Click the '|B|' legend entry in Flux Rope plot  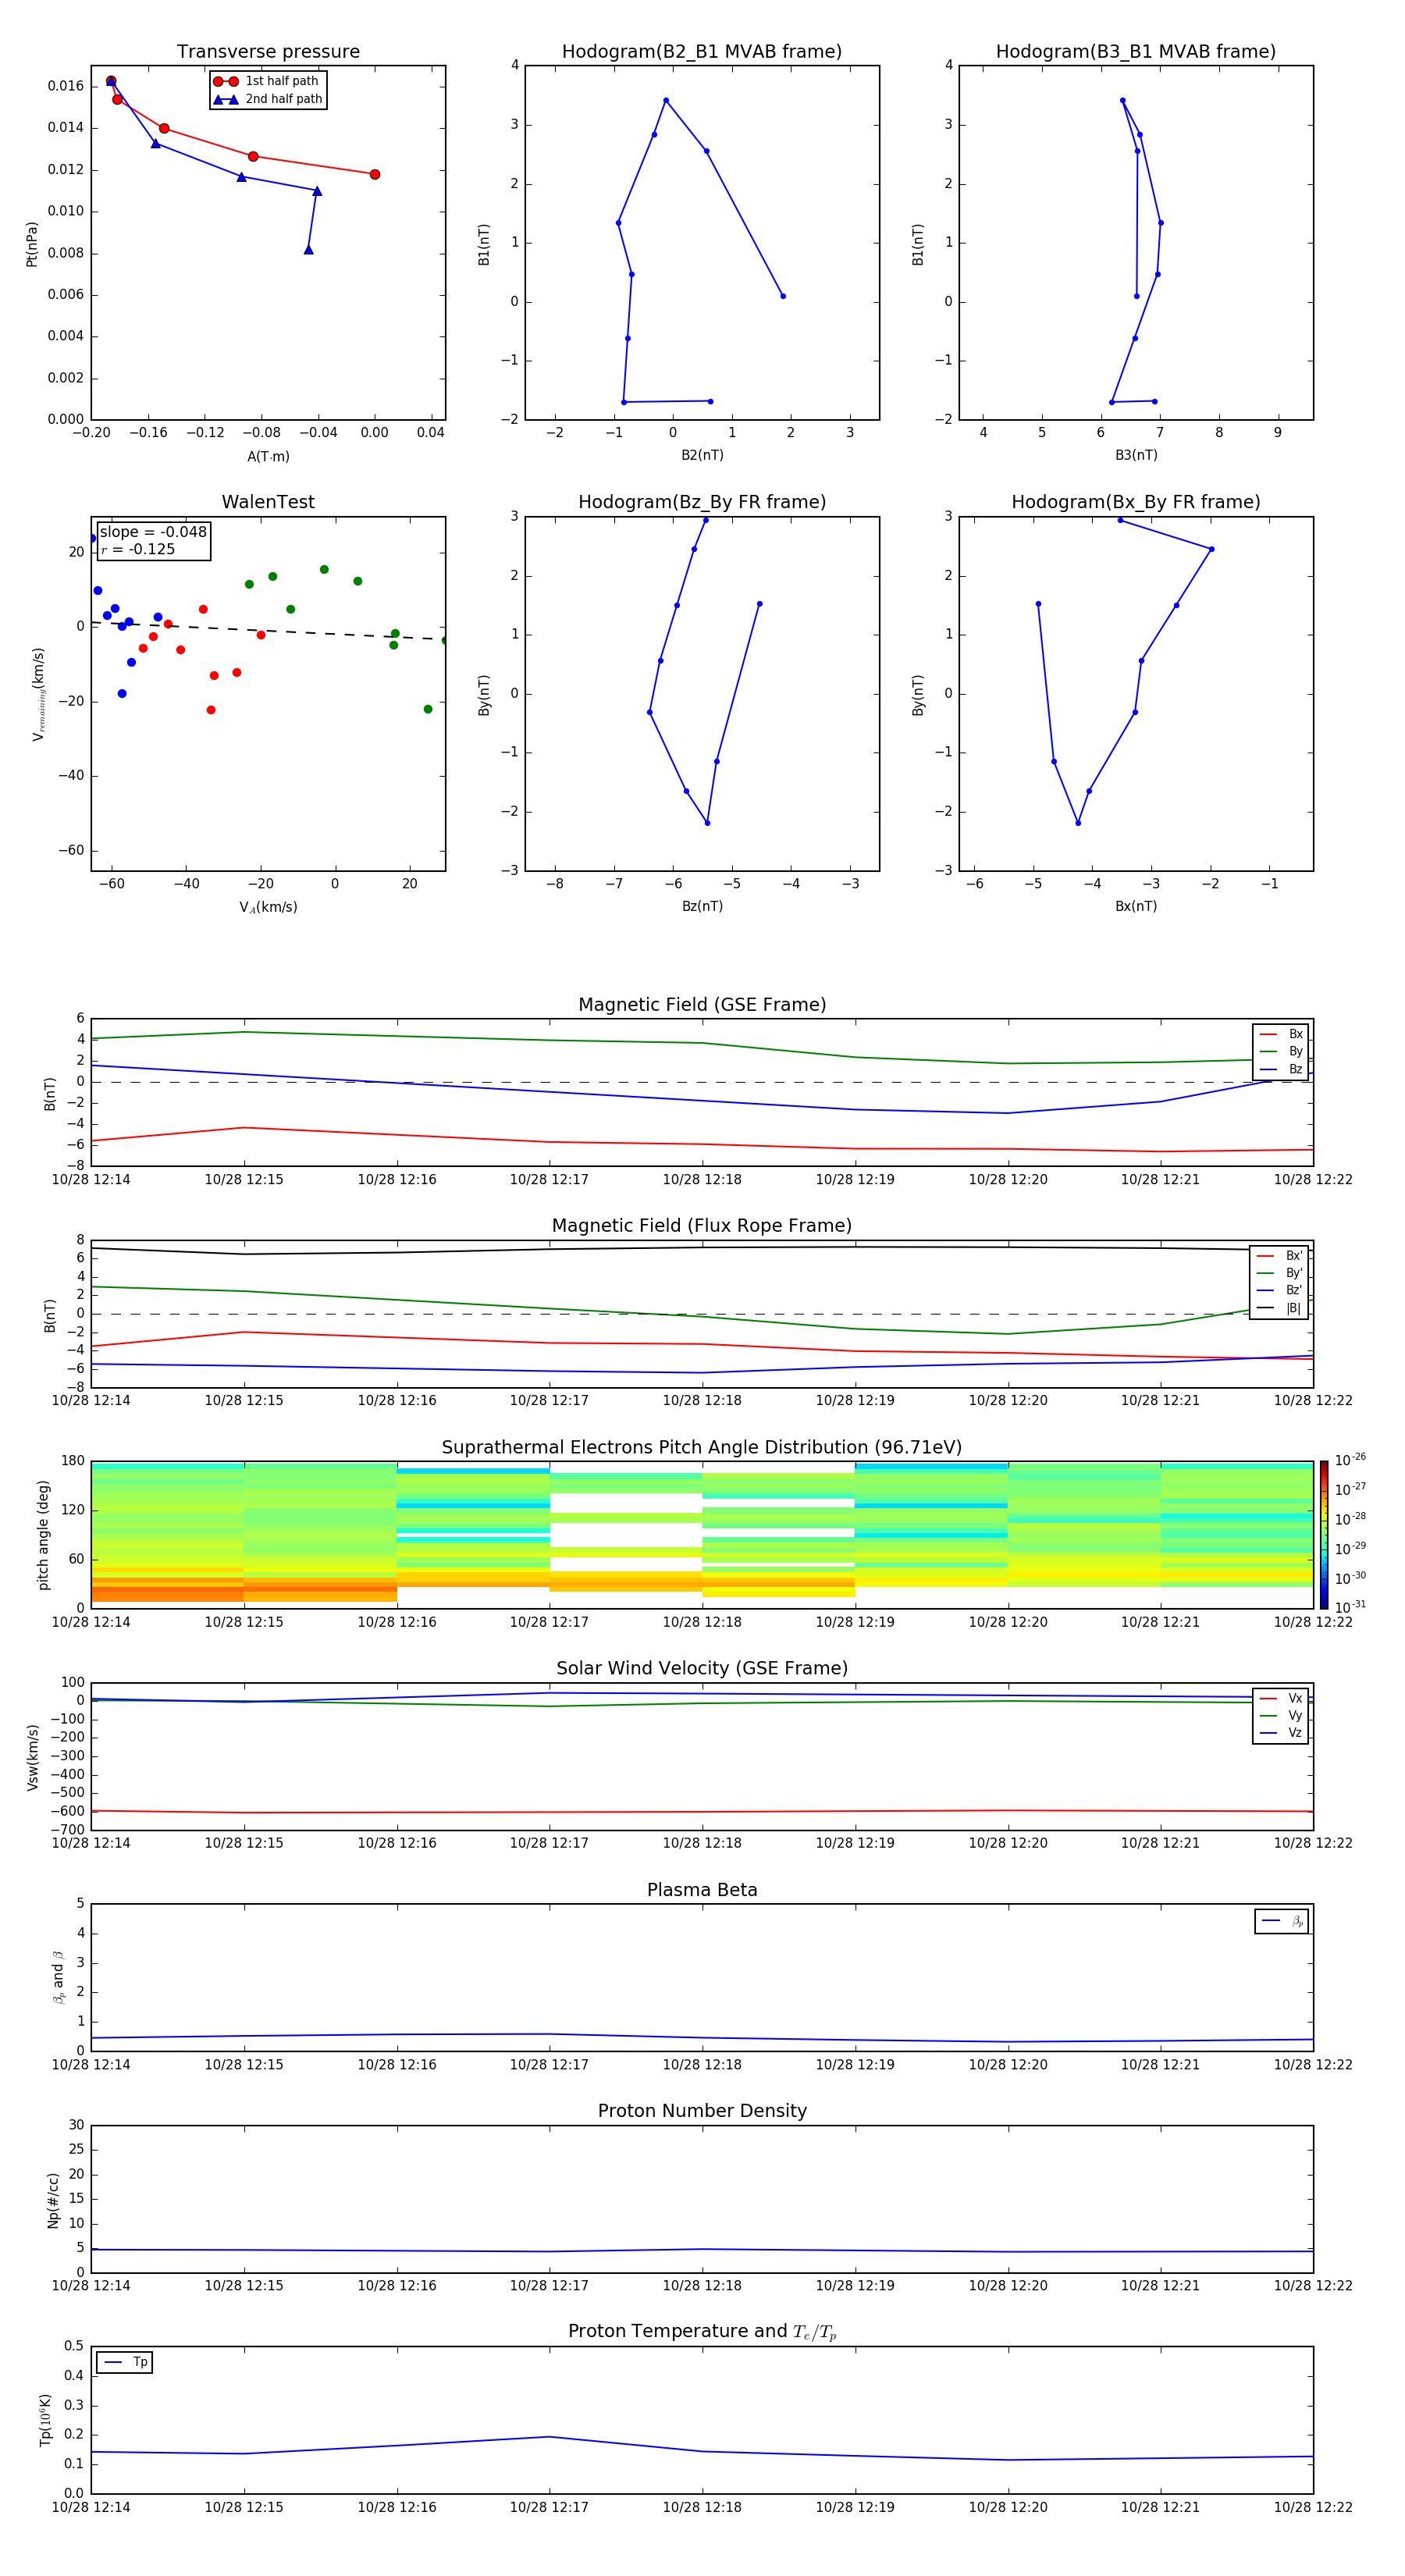tap(1279, 1308)
